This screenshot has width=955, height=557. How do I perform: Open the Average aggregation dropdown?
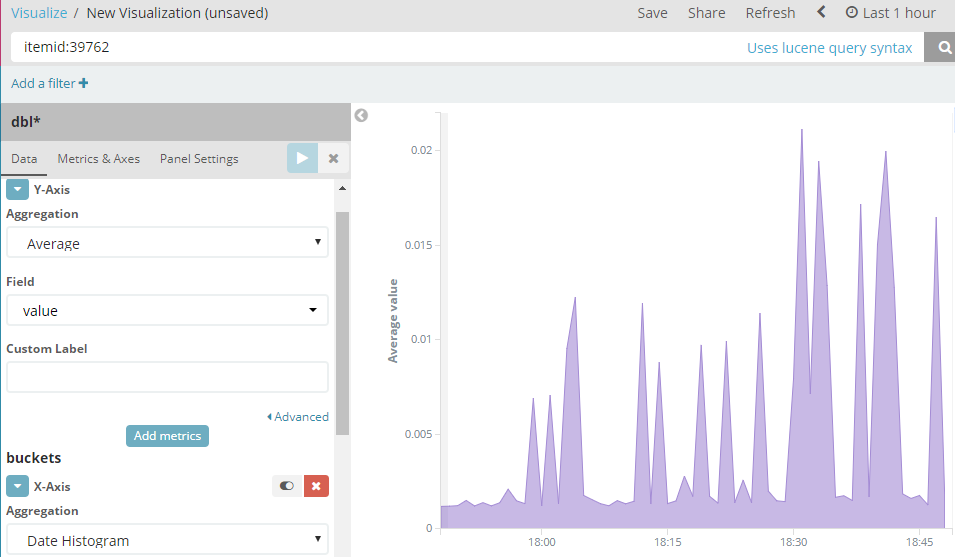(x=167, y=243)
